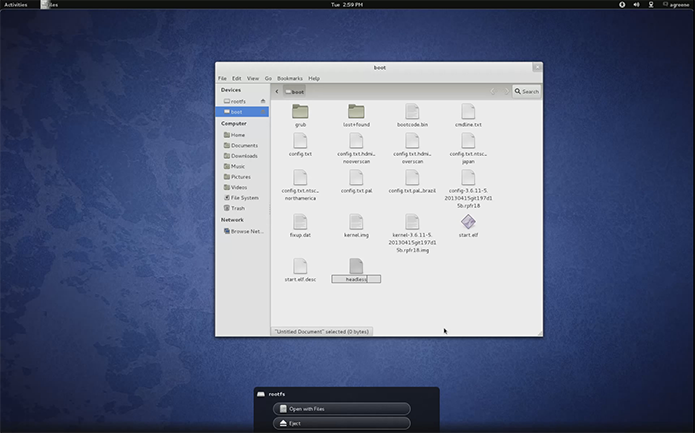Click the new file icon above headless field
The width and height of the screenshot is (695, 433).
point(356,266)
